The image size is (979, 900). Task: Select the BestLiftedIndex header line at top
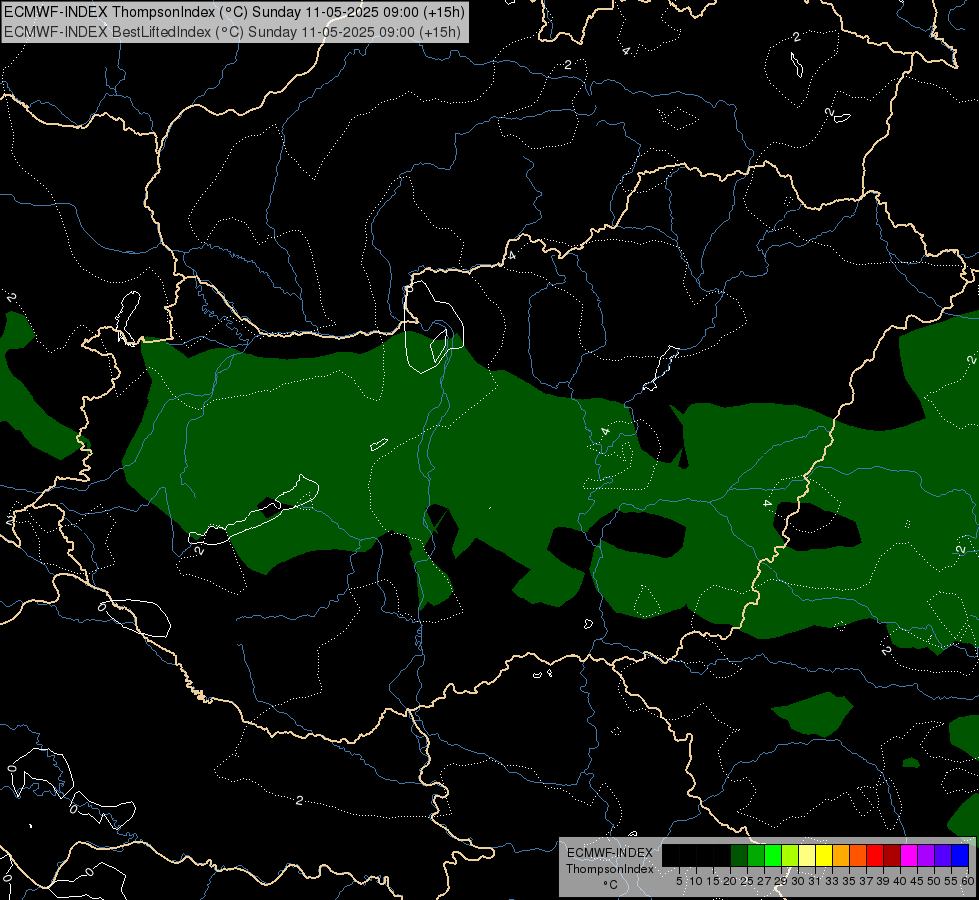click(x=232, y=32)
